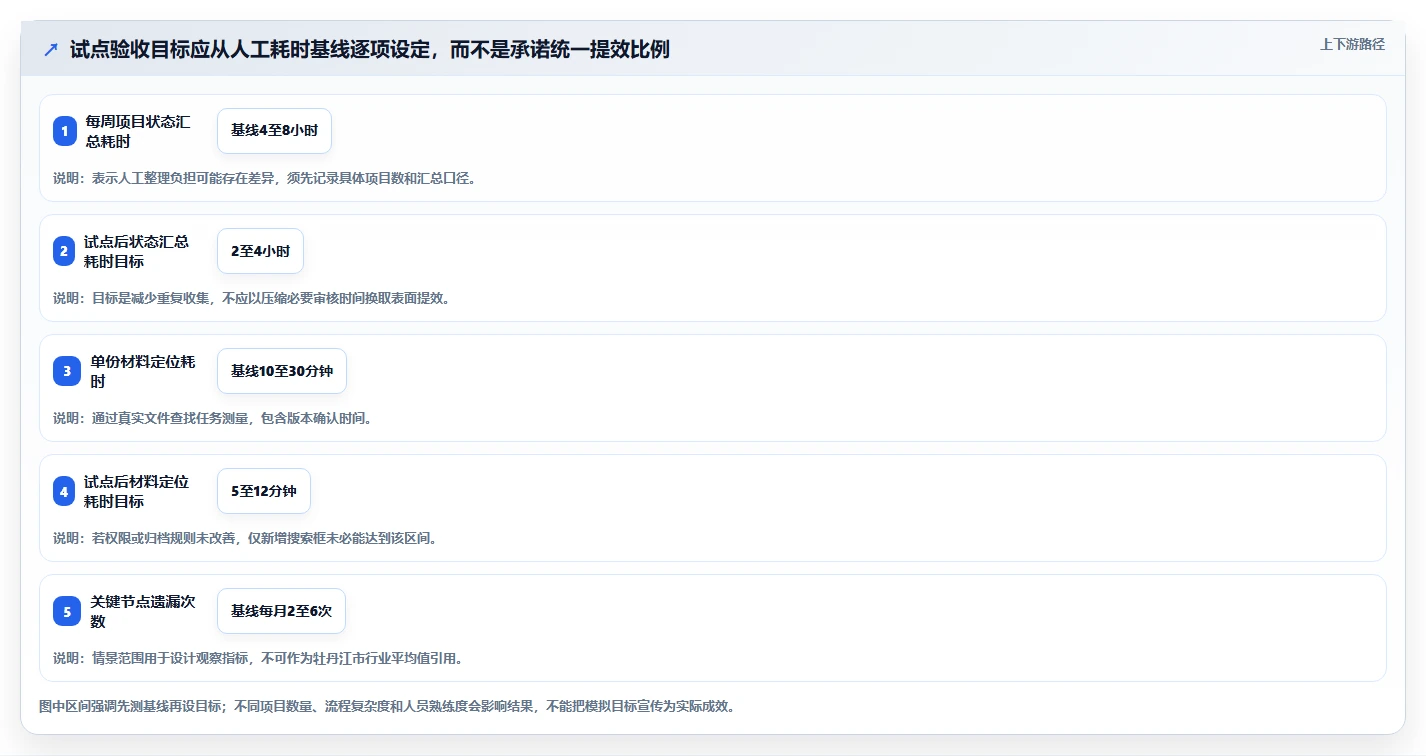The width and height of the screenshot is (1426, 756).
Task: Click the 关键节点遗漏次数 heading
Action: click(143, 611)
